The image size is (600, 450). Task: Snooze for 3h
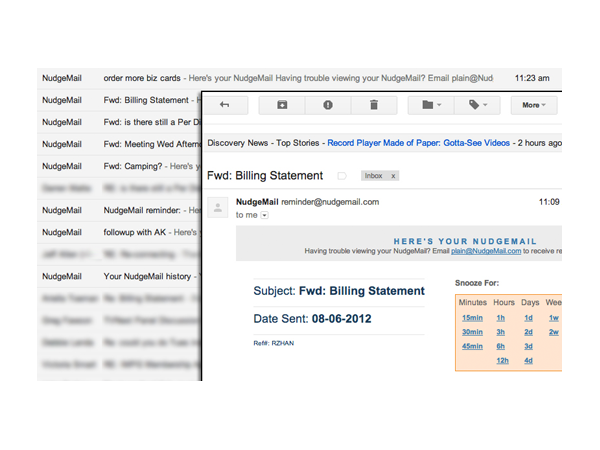(501, 332)
